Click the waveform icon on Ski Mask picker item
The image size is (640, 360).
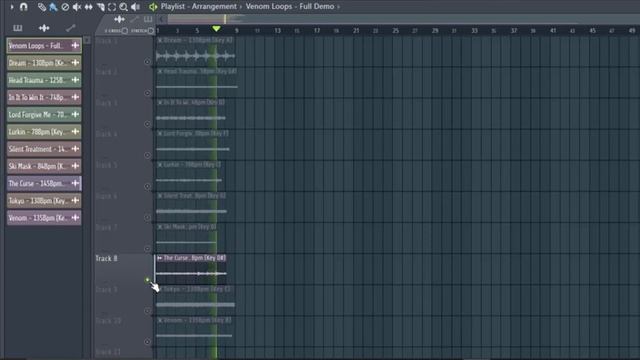tap(75, 166)
